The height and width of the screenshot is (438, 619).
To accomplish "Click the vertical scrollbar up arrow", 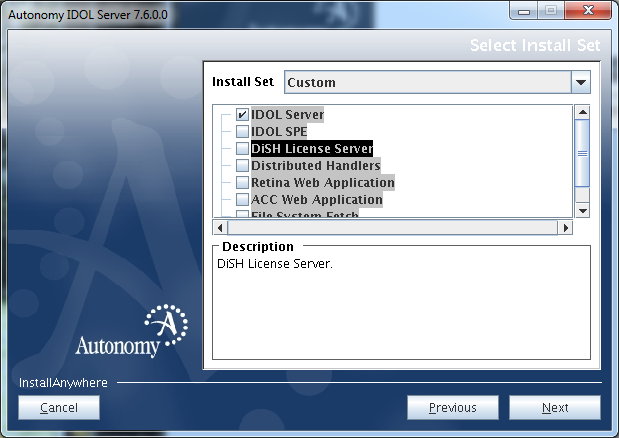I will tap(582, 112).
